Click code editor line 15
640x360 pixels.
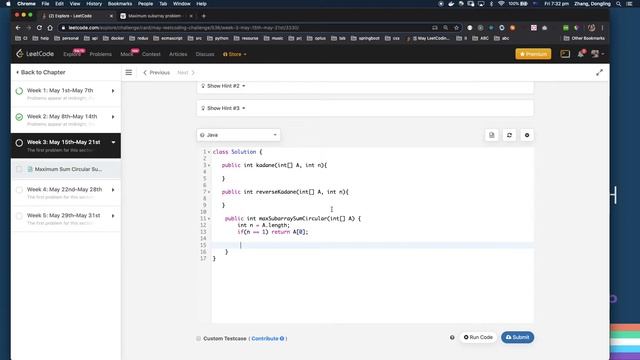(x=372, y=245)
